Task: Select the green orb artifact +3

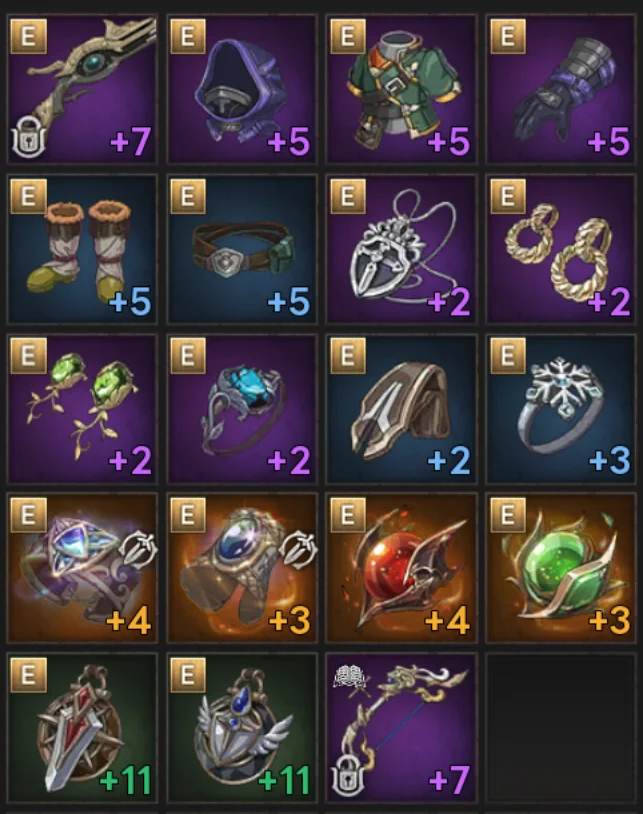Action: pyautogui.click(x=561, y=568)
